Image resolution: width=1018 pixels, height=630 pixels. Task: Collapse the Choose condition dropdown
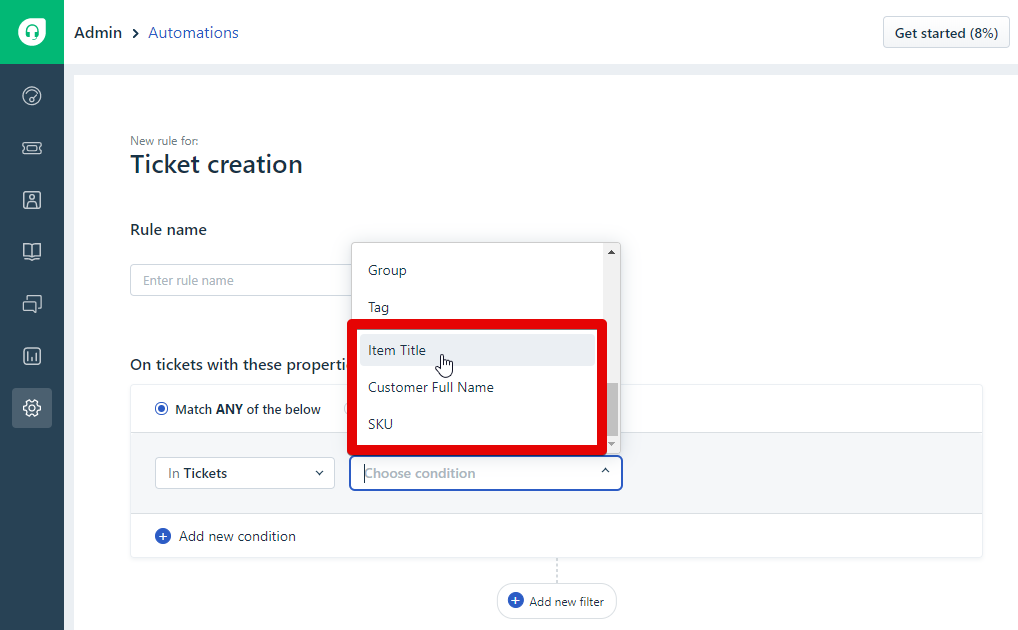point(605,471)
